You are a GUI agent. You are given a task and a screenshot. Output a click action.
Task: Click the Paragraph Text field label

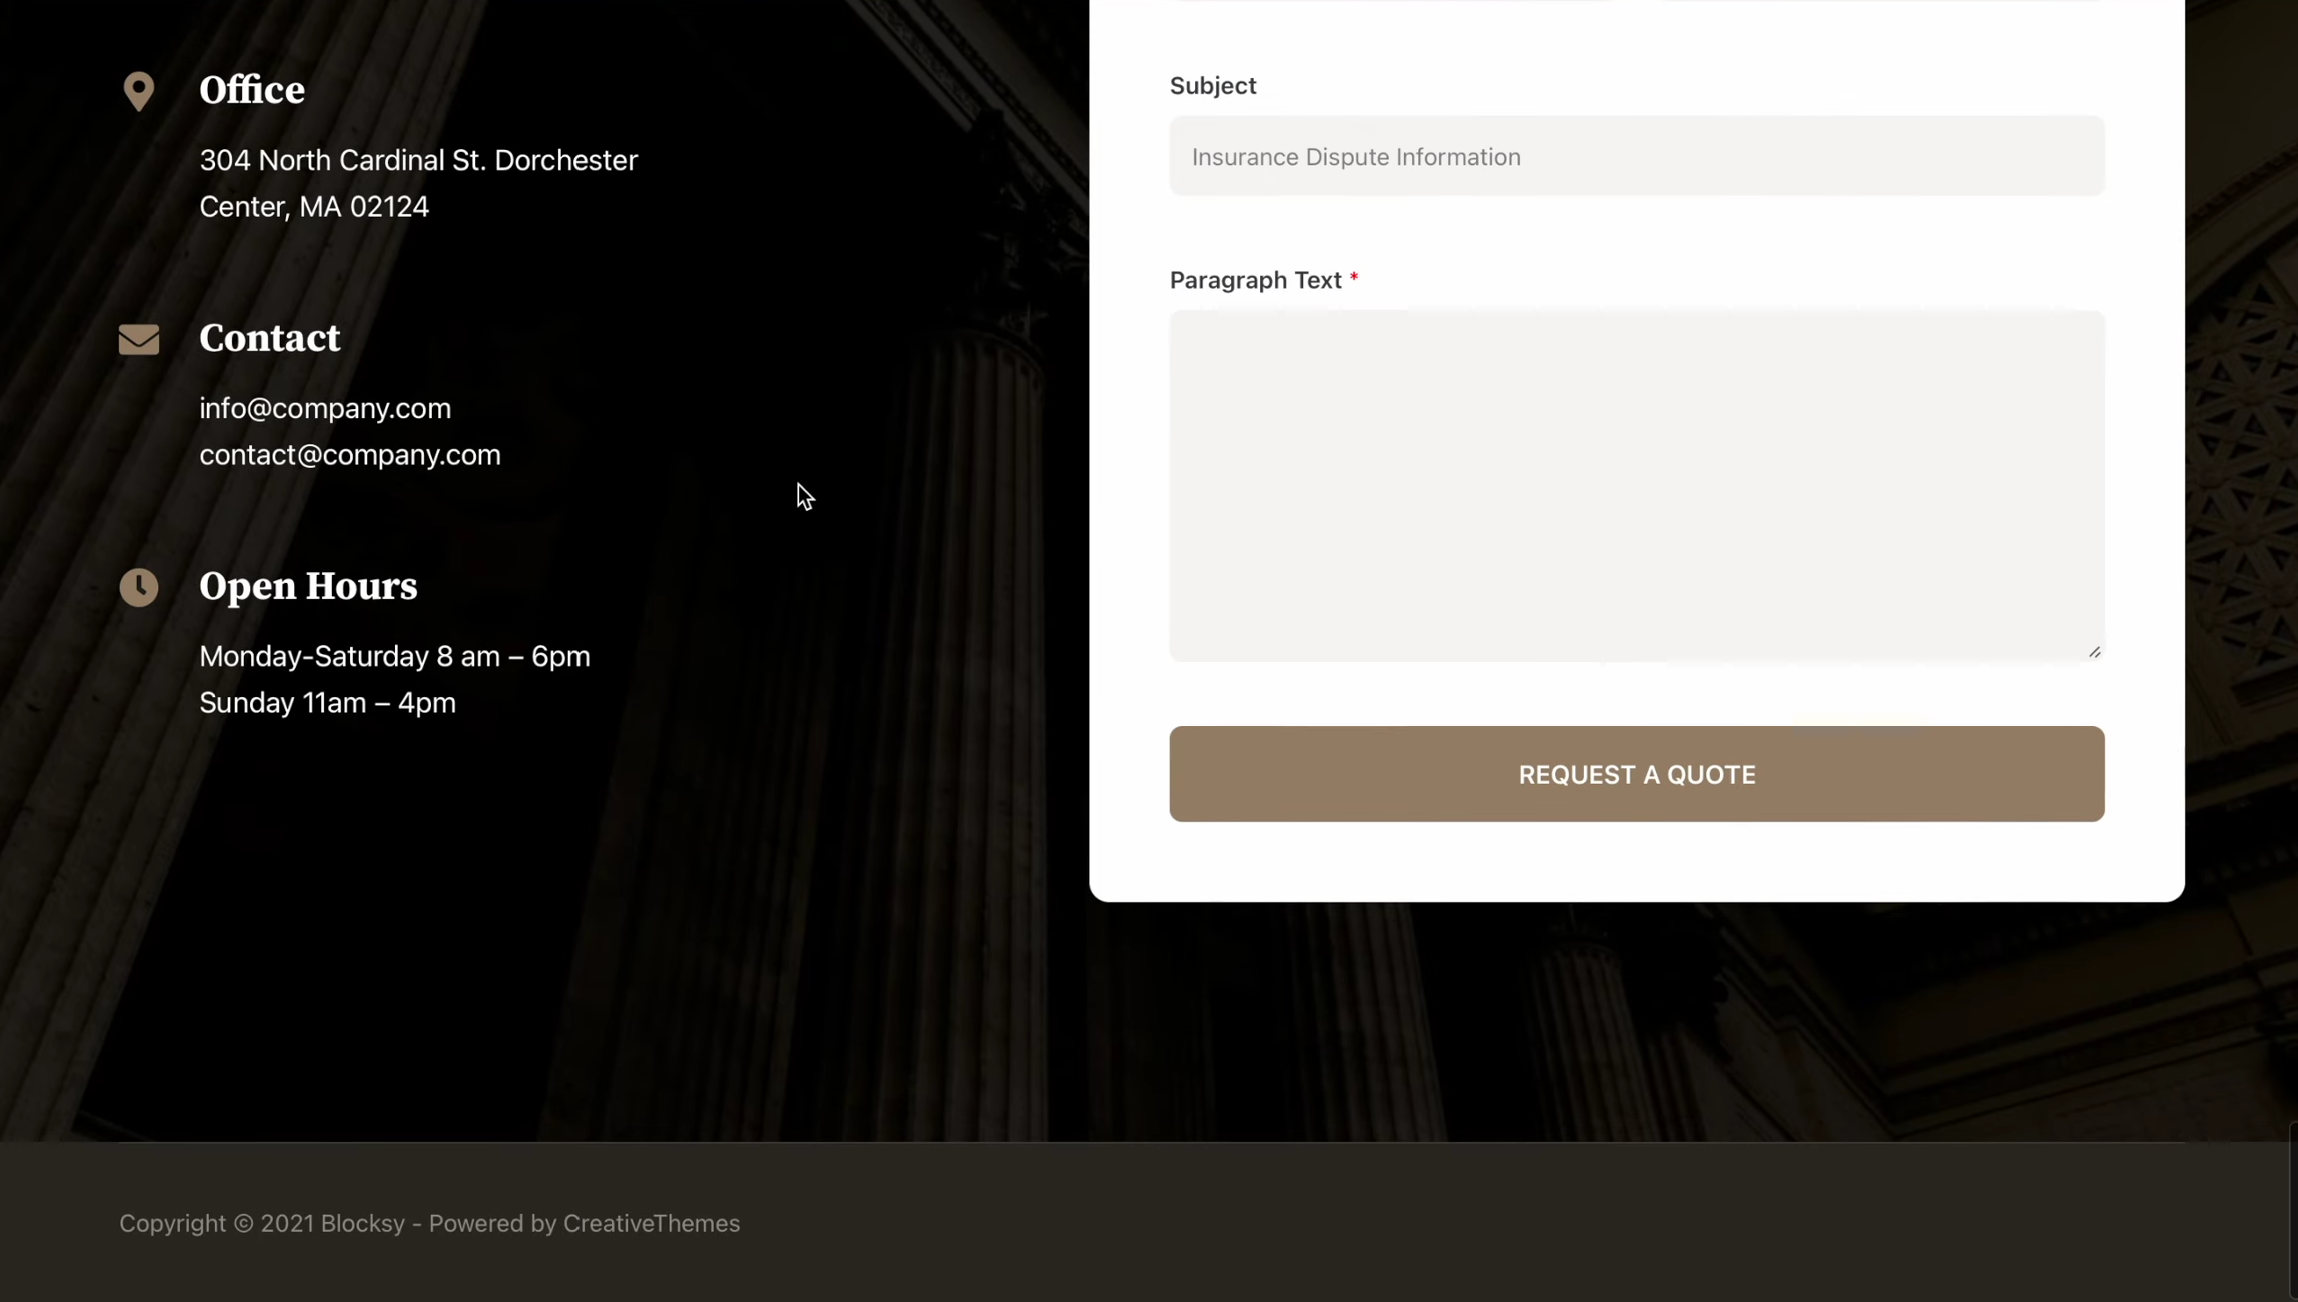click(x=1255, y=280)
